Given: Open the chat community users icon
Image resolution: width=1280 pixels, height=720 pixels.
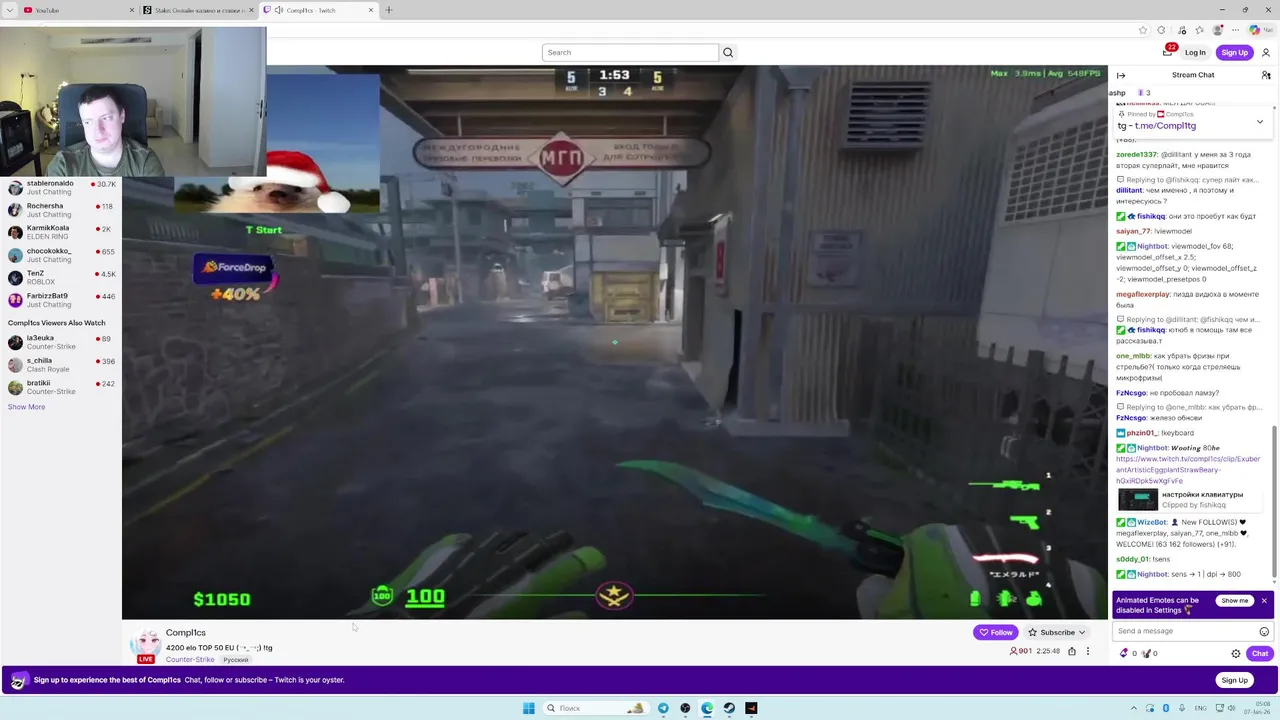Looking at the screenshot, I should point(1266,75).
